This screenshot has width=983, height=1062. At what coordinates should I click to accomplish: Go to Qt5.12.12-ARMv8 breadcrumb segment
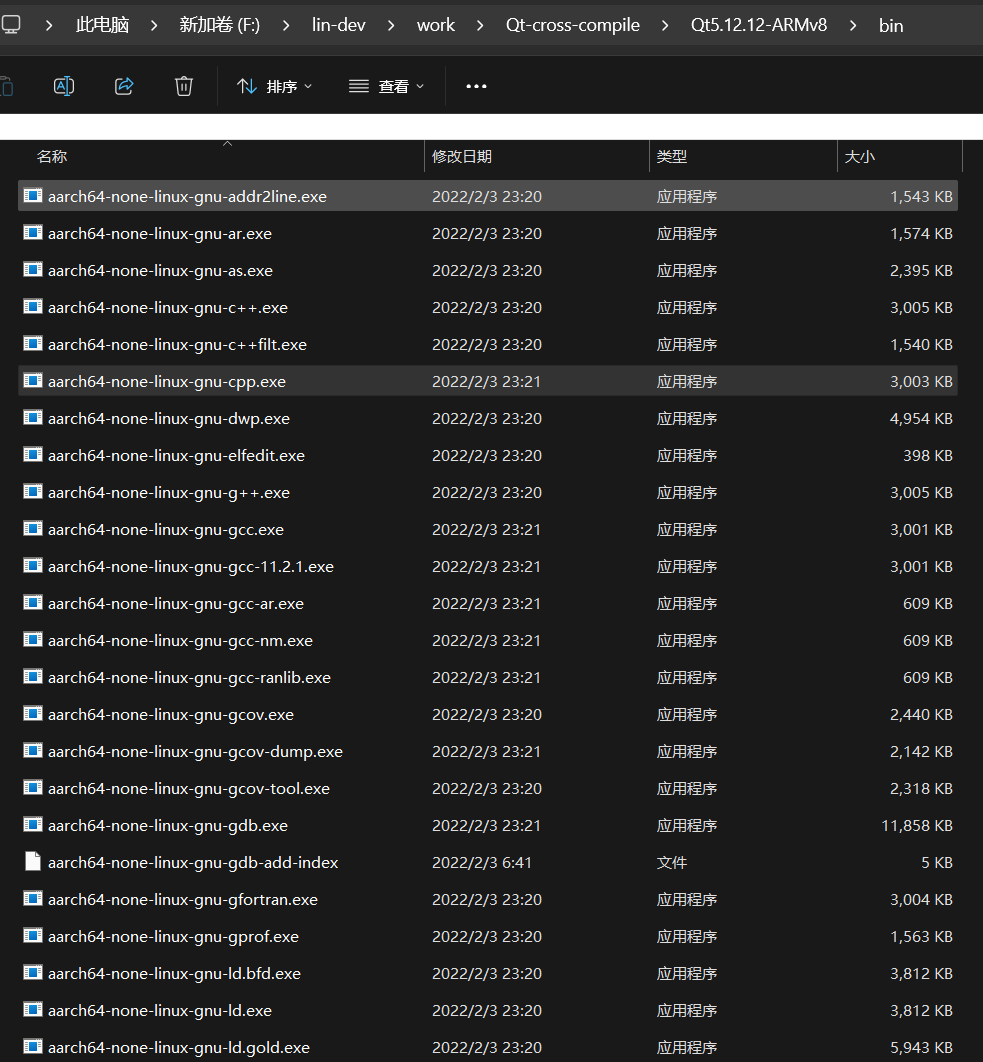[x=759, y=25]
